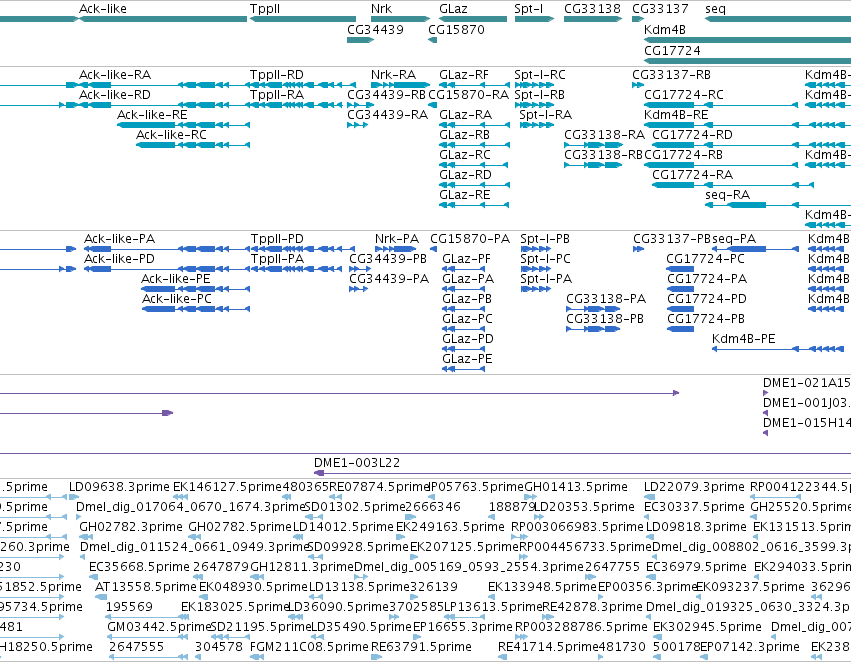Click the Spt-I gene label

(x=529, y=9)
